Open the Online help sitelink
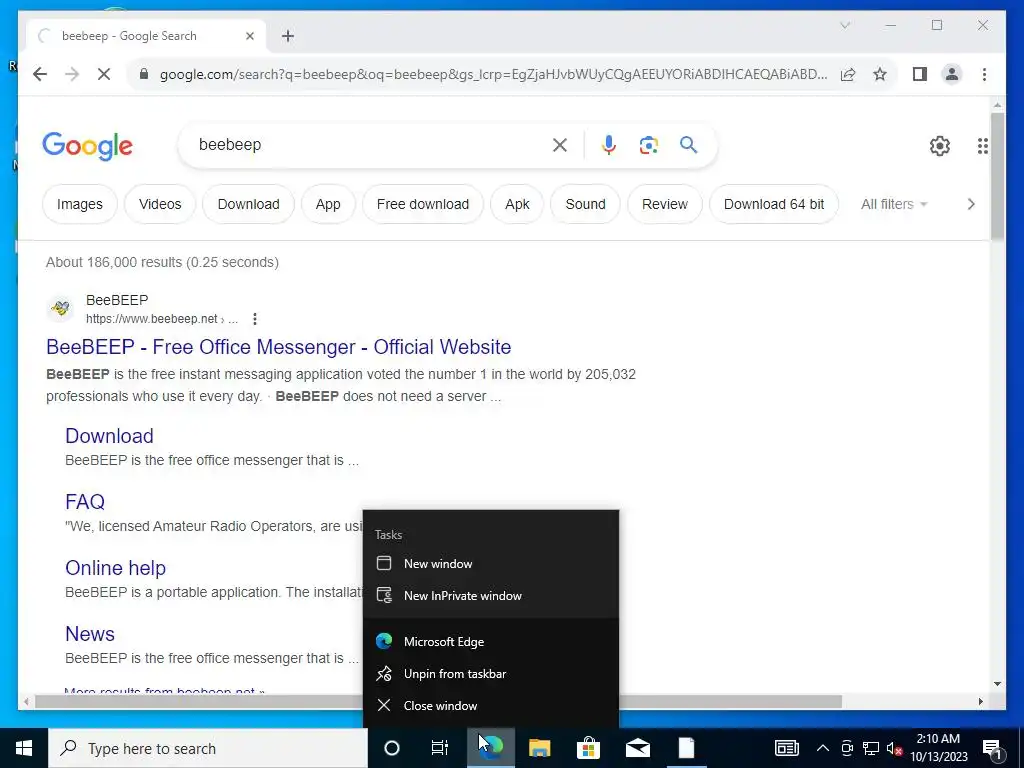1024x768 pixels. (116, 568)
